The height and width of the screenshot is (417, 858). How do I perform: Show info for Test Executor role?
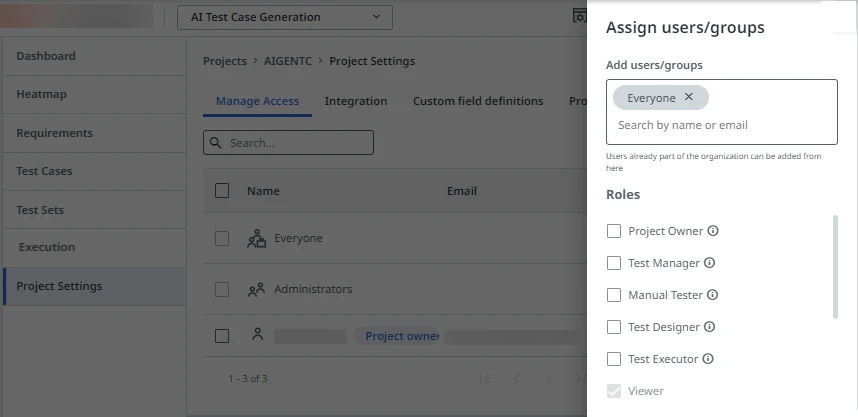click(x=708, y=359)
